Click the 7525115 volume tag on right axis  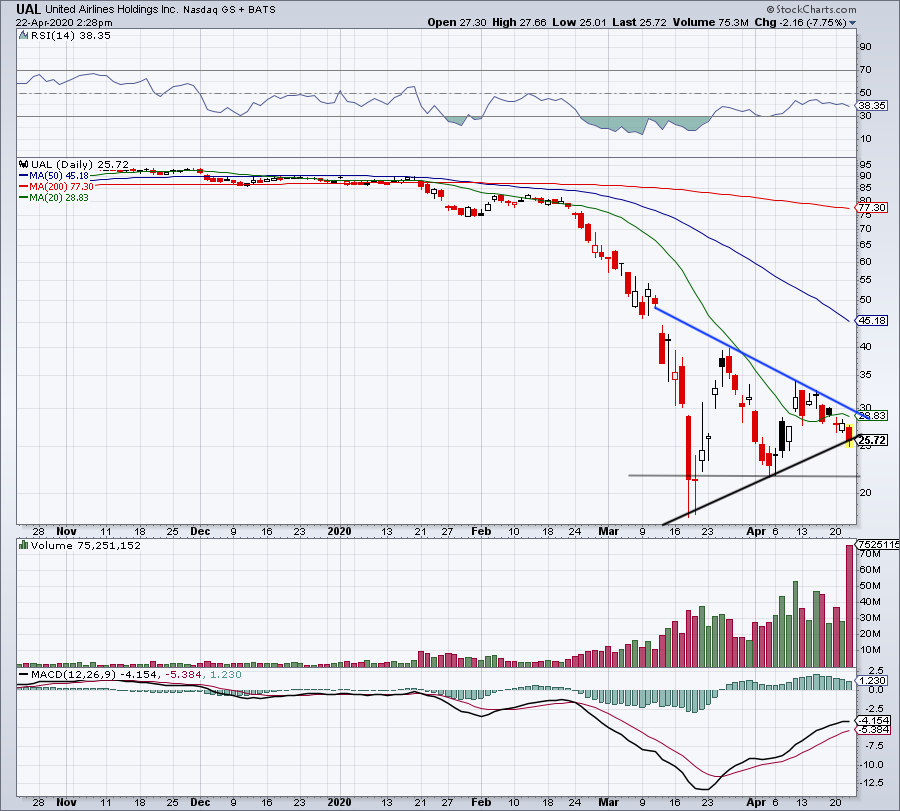tap(878, 544)
